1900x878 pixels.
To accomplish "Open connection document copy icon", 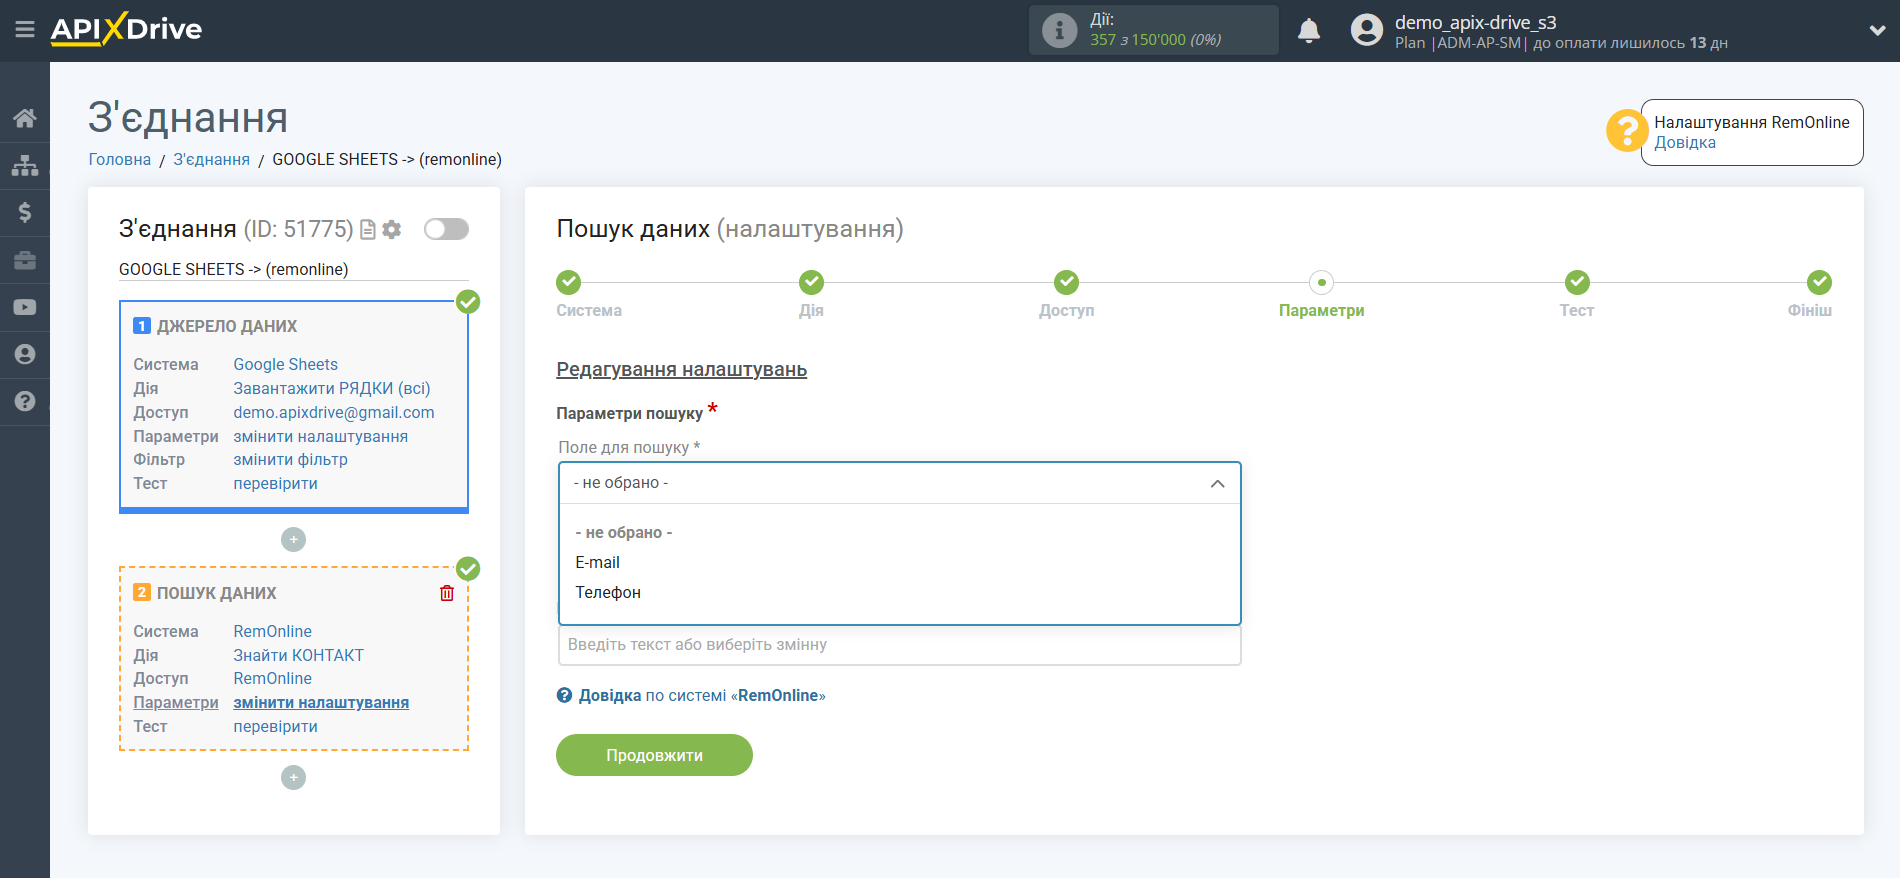I will (x=368, y=230).
